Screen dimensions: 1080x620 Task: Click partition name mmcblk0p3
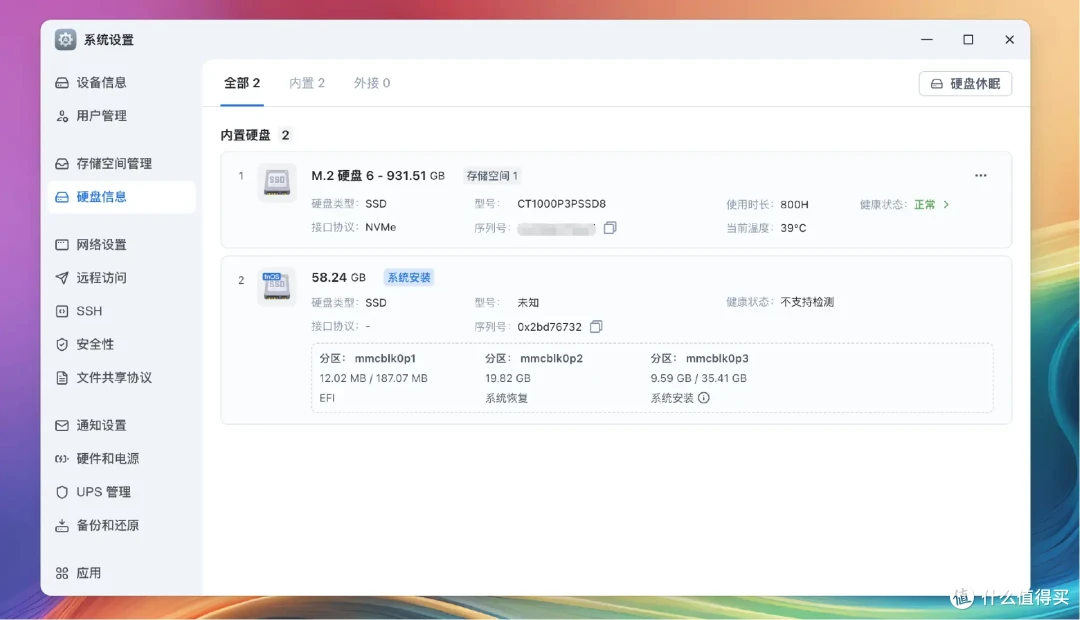(x=717, y=358)
